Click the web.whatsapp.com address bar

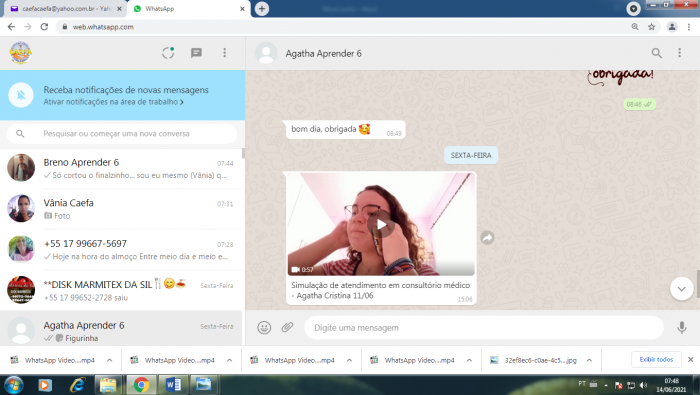click(x=344, y=27)
